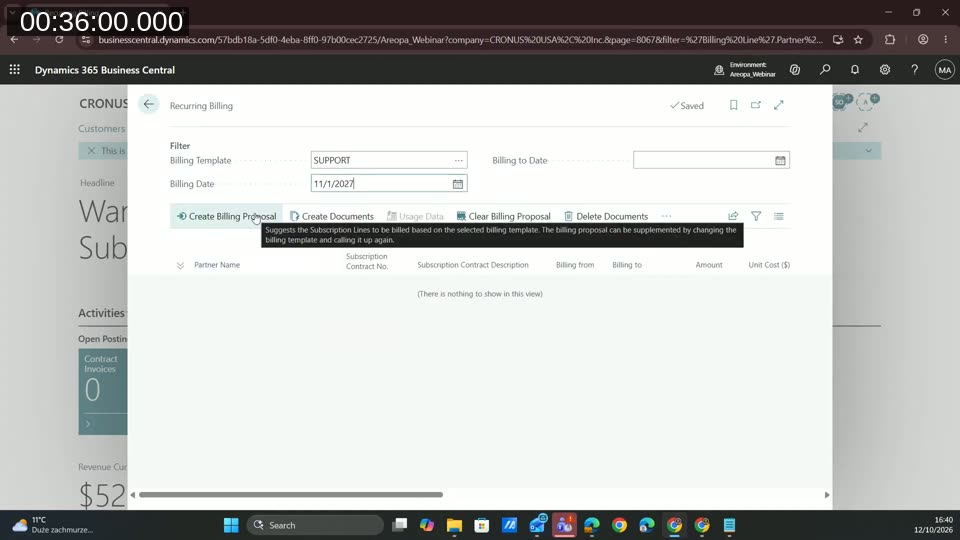Open Copilot icon in top bar
Viewport: 960px width, 540px height.
click(x=795, y=70)
